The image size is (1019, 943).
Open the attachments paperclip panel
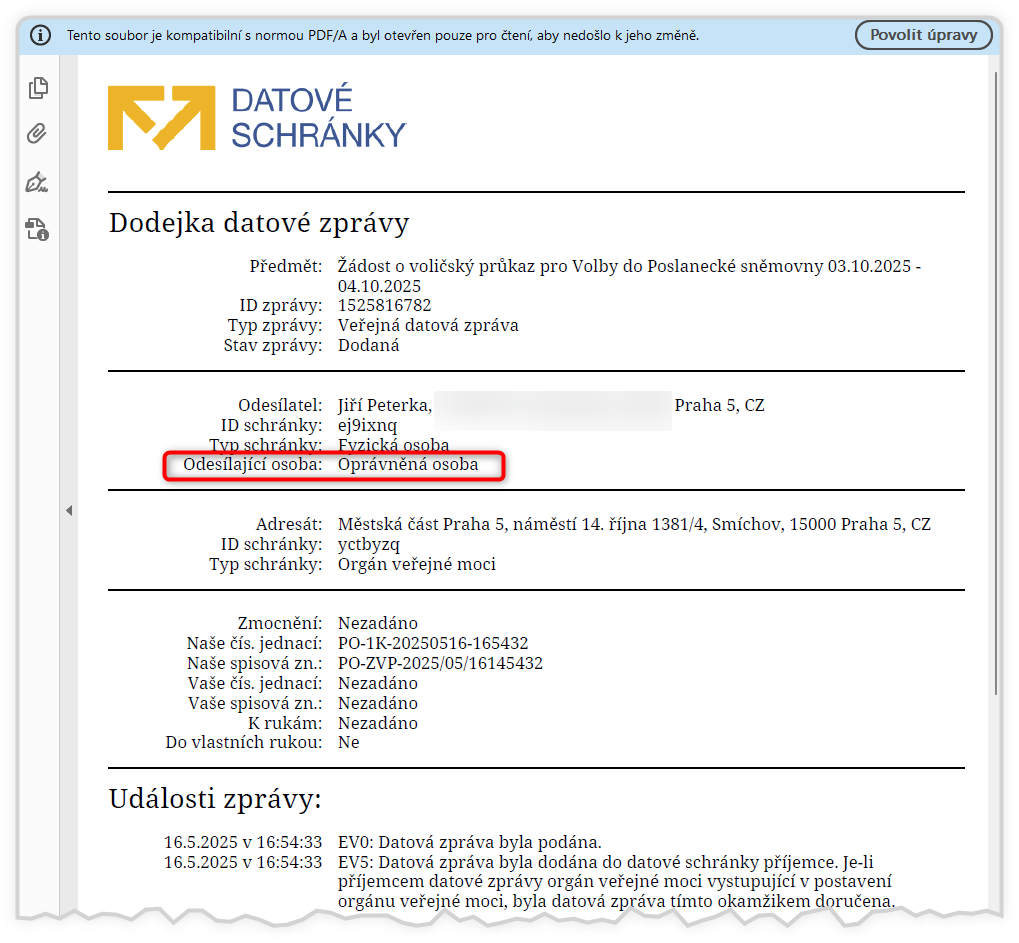[37, 134]
